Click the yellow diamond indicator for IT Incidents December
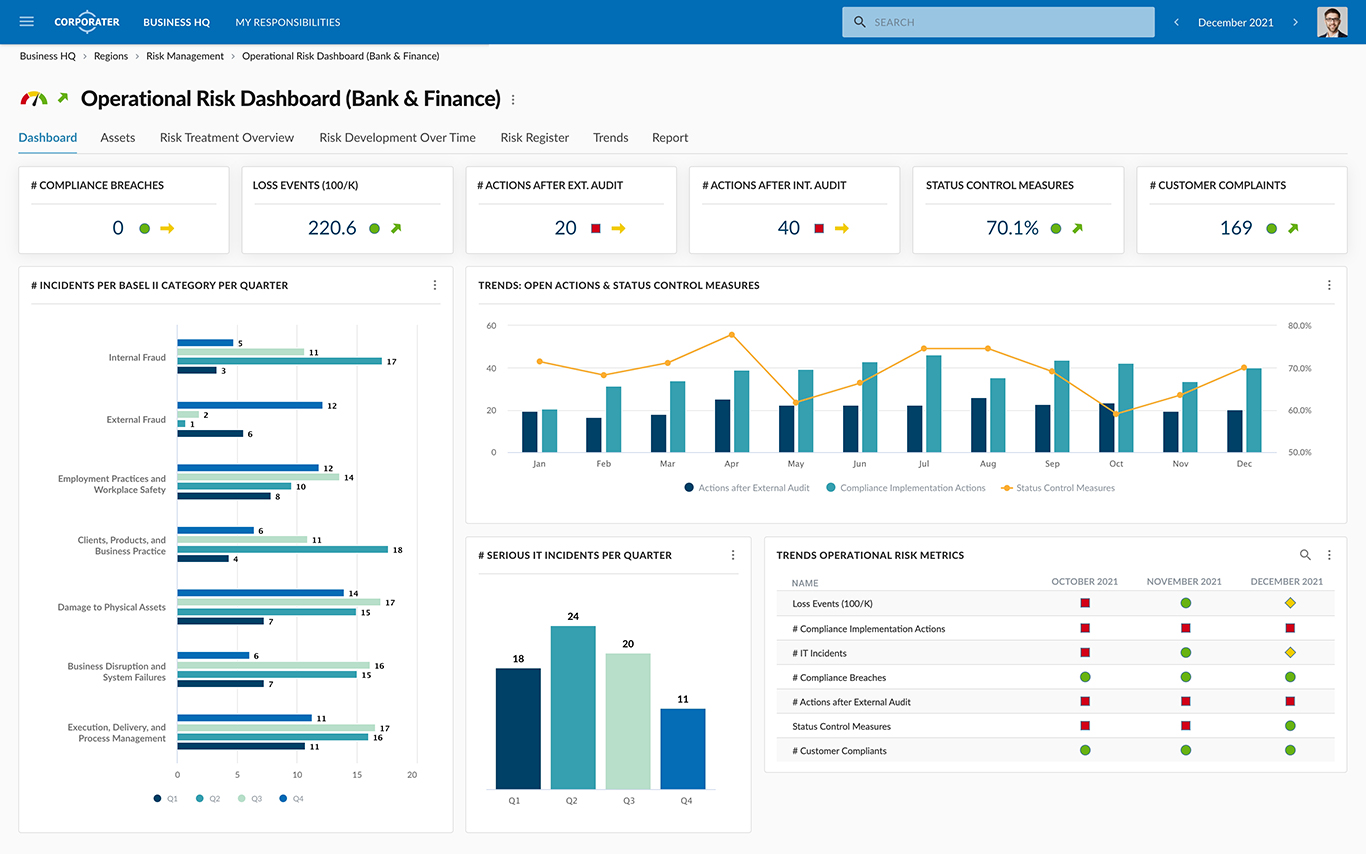1366x854 pixels. [x=1290, y=652]
